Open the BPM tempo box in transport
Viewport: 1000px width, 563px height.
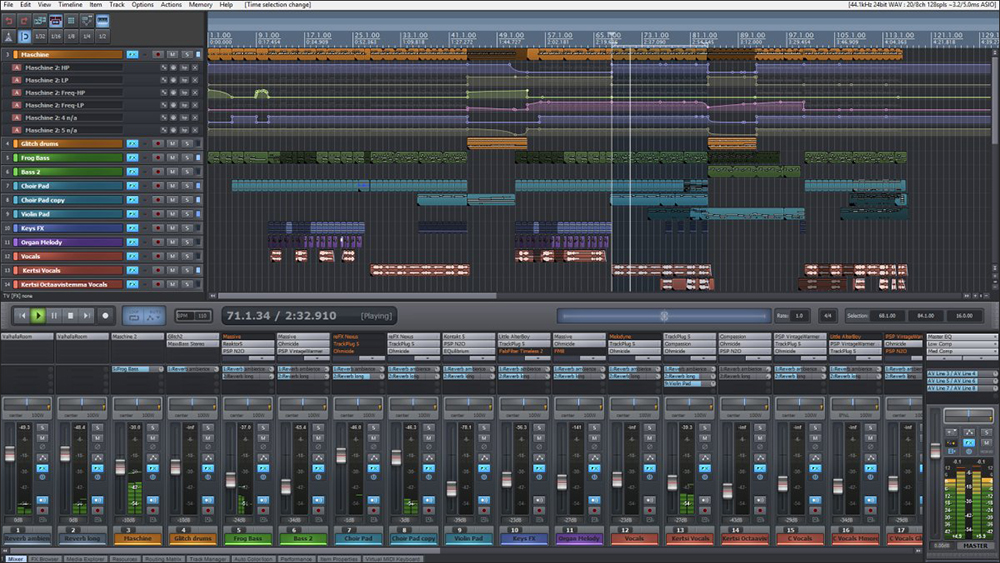coord(196,315)
